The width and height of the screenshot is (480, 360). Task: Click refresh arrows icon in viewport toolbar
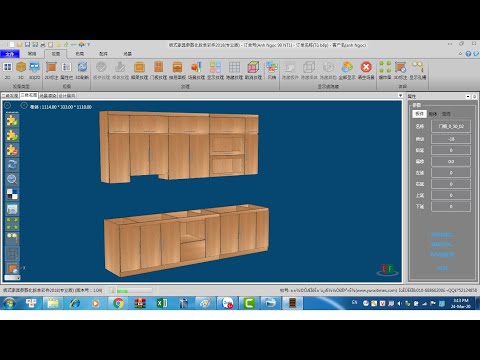pyautogui.click(x=12, y=165)
